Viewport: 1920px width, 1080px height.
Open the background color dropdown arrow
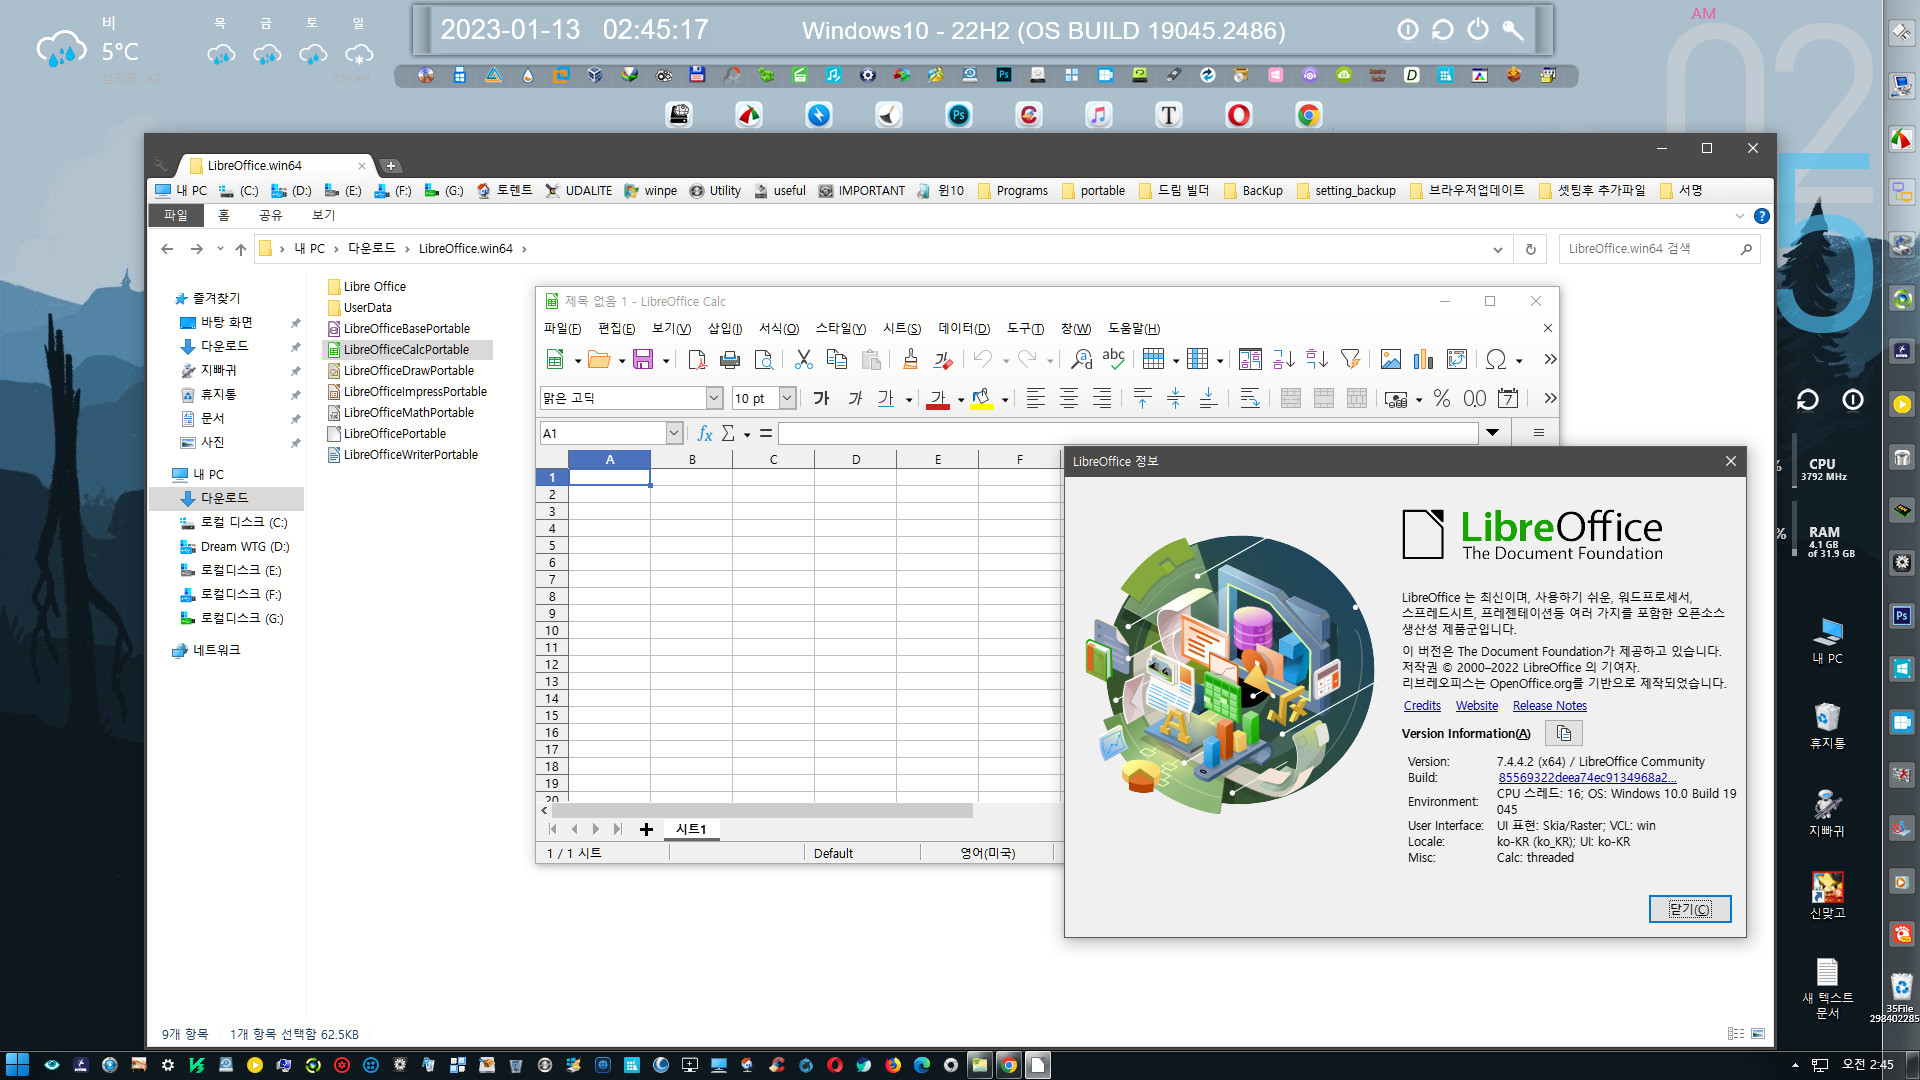click(x=1005, y=400)
